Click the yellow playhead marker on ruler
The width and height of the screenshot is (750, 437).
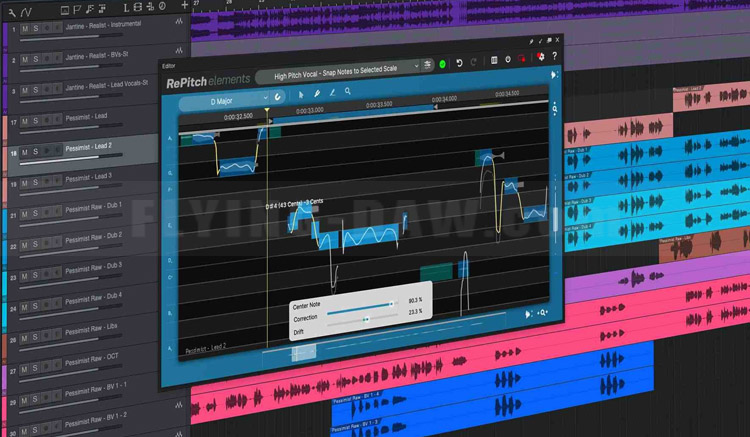point(267,111)
